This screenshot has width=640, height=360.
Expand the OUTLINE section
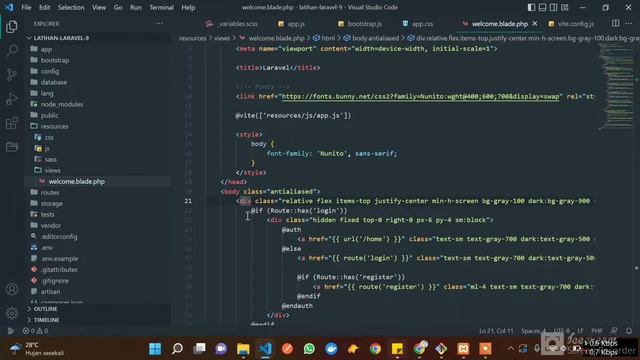(x=45, y=309)
